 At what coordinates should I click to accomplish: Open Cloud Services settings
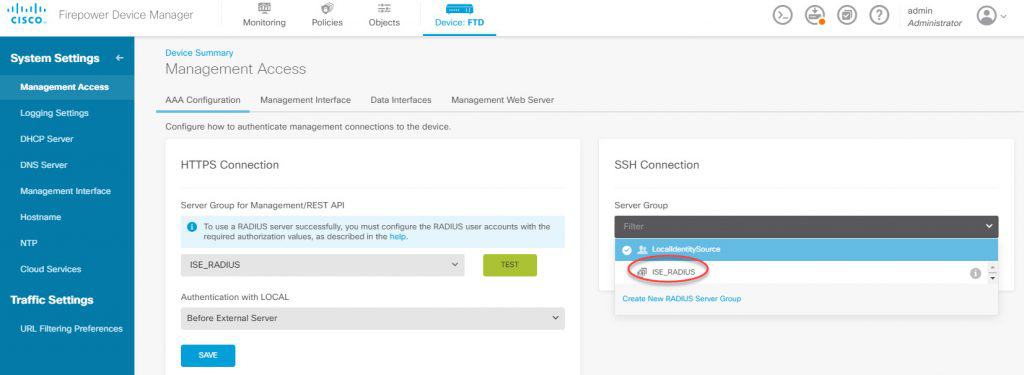(x=51, y=269)
